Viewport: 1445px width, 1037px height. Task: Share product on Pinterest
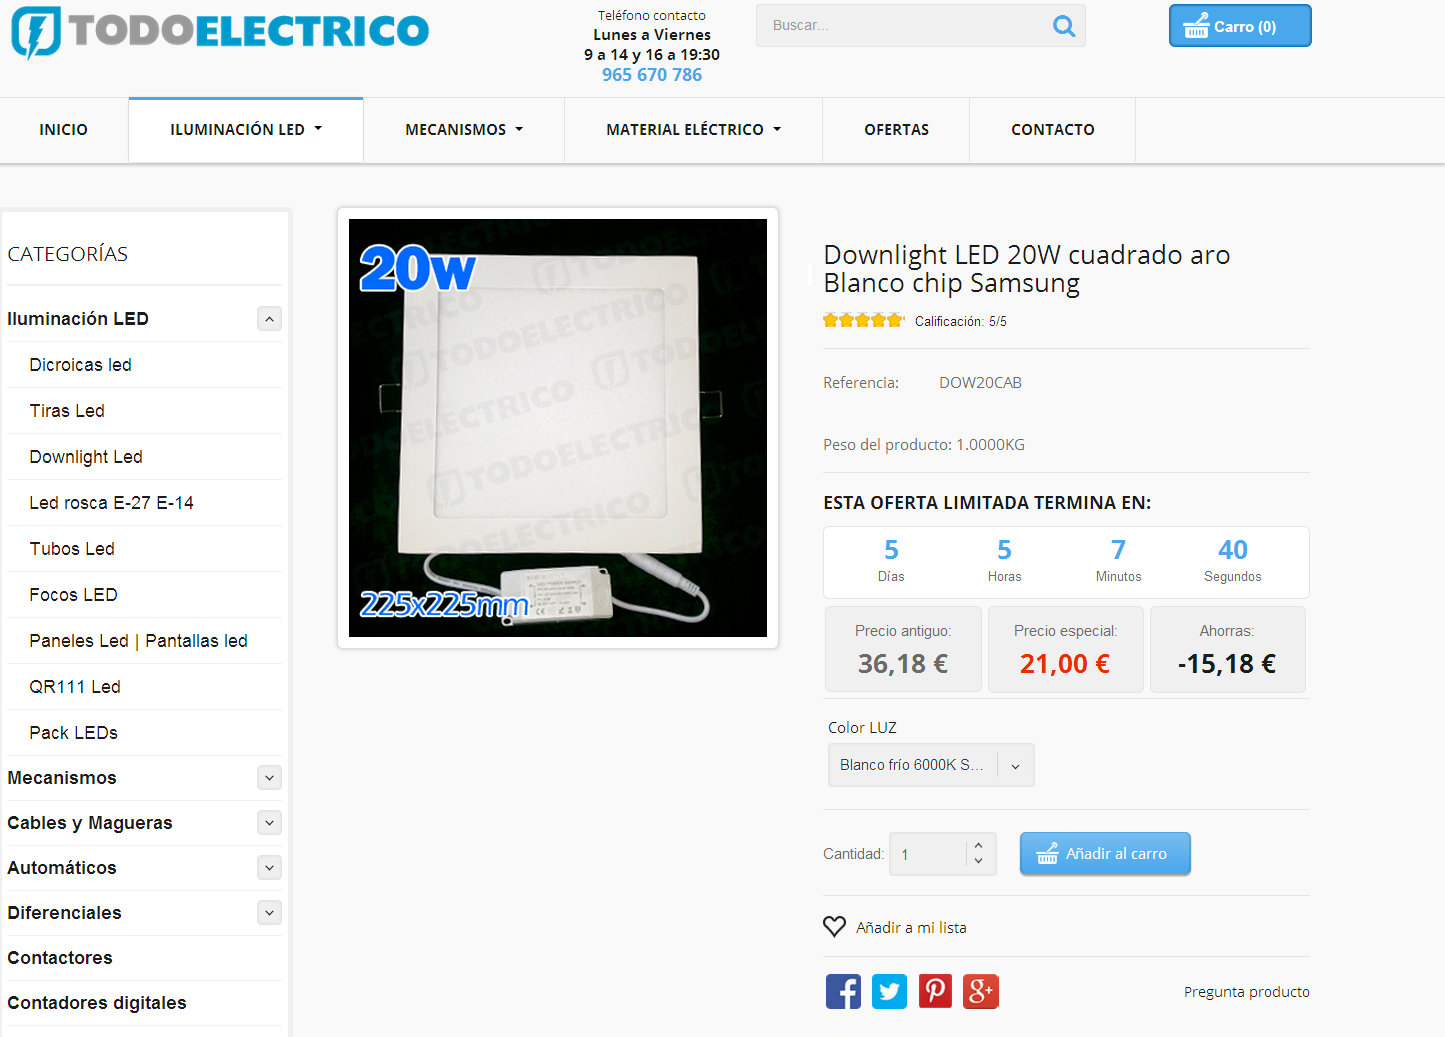935,991
